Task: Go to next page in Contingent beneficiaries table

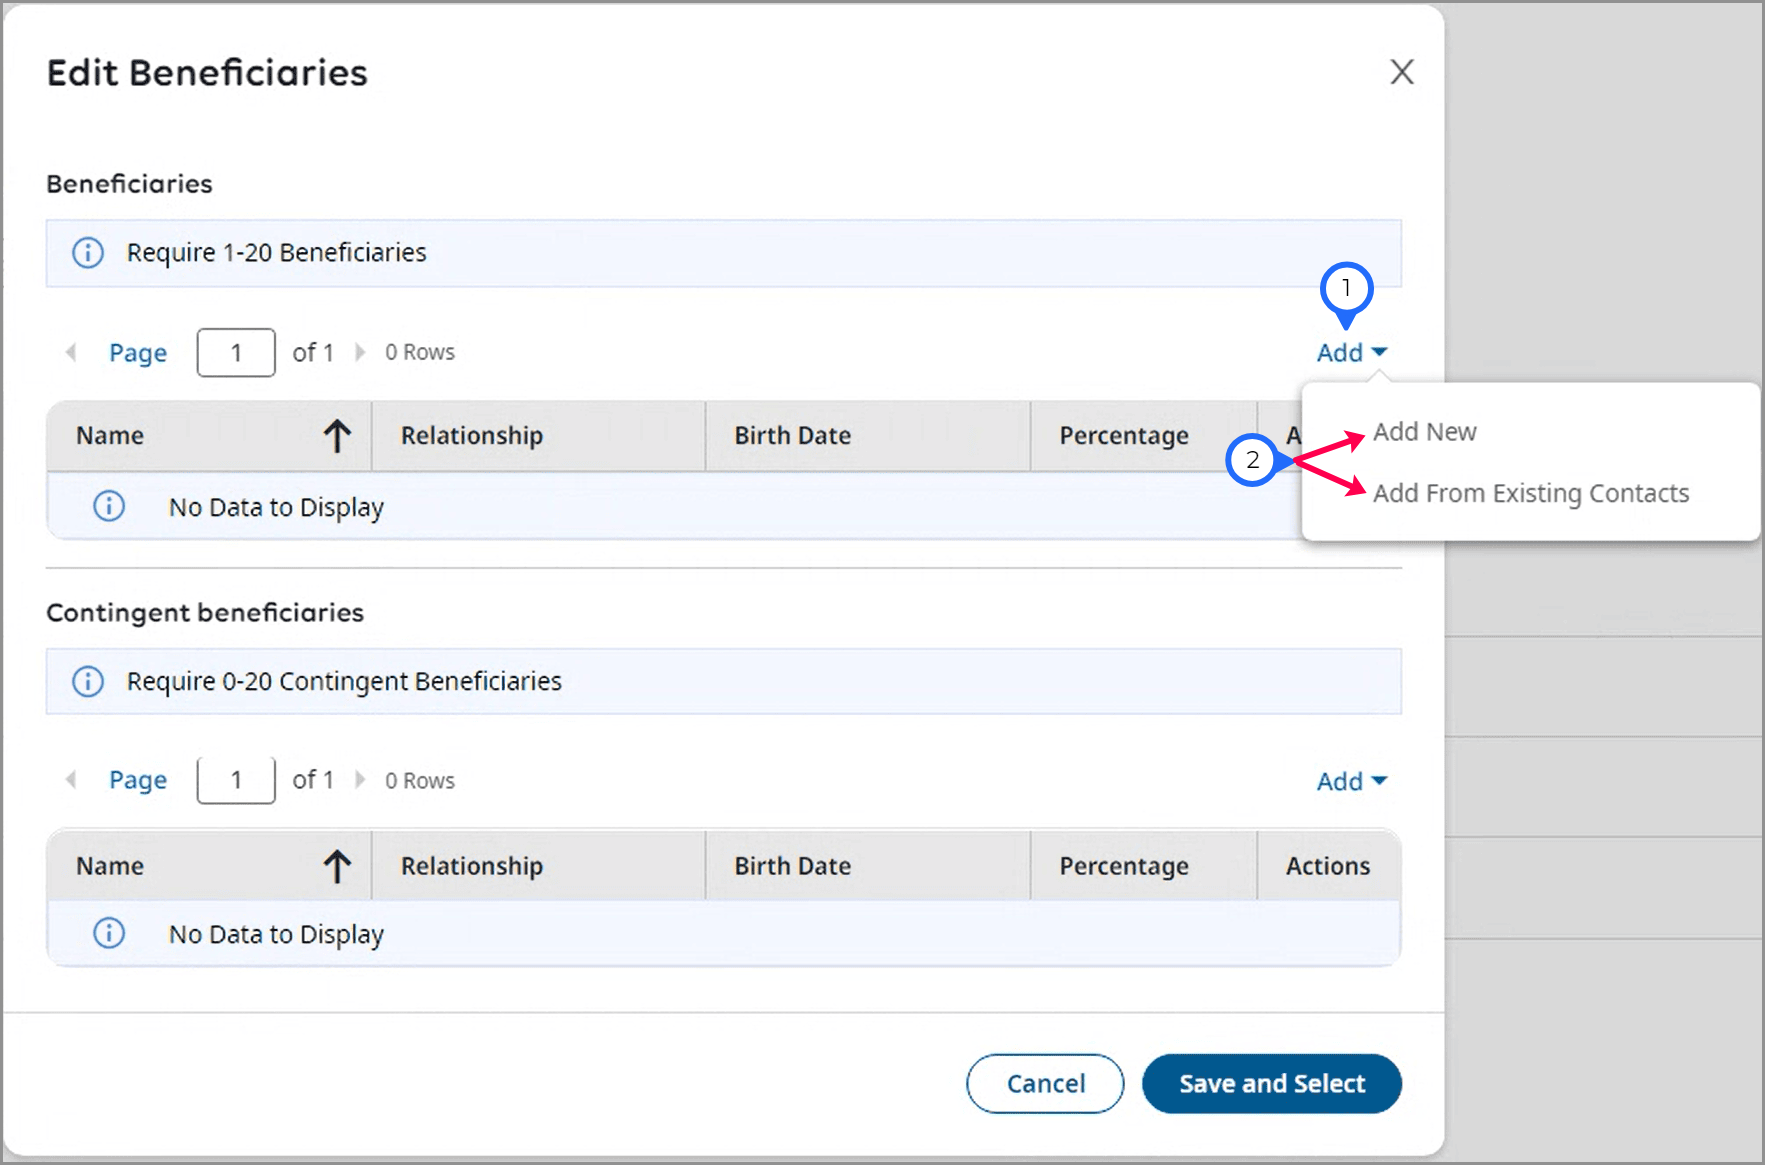Action: click(360, 780)
